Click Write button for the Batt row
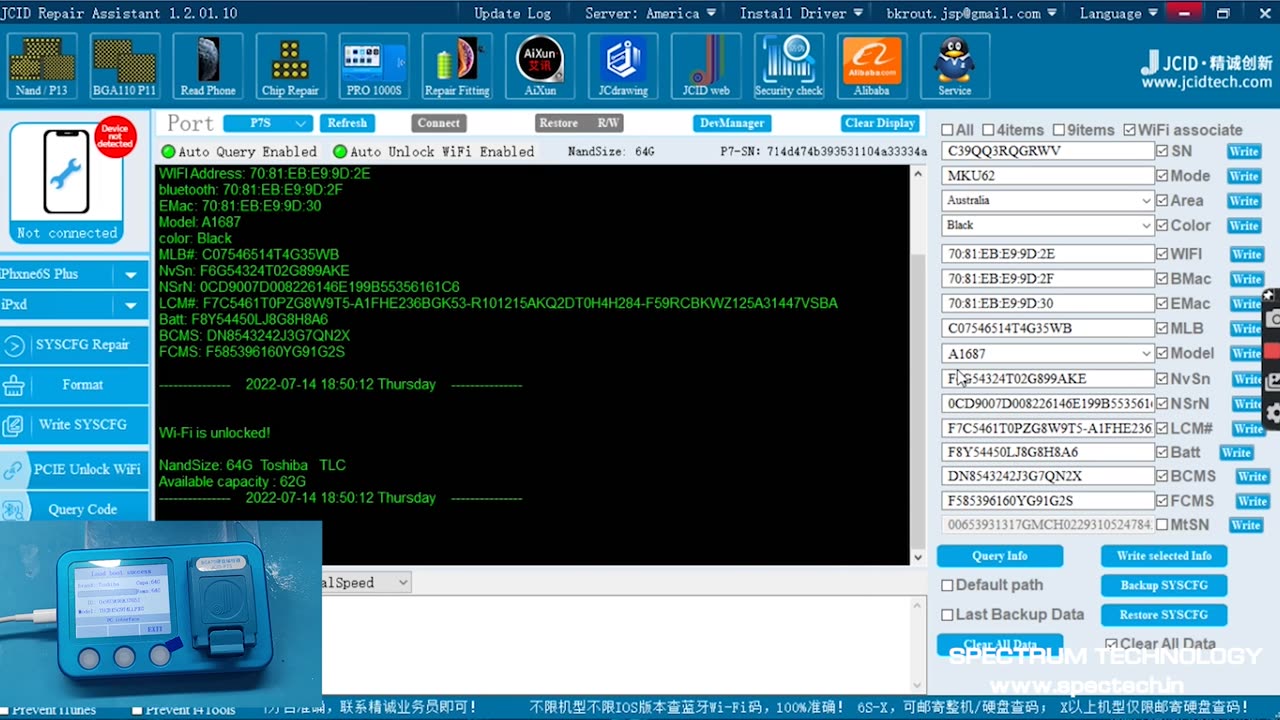Viewport: 1280px width, 720px height. click(x=1236, y=452)
